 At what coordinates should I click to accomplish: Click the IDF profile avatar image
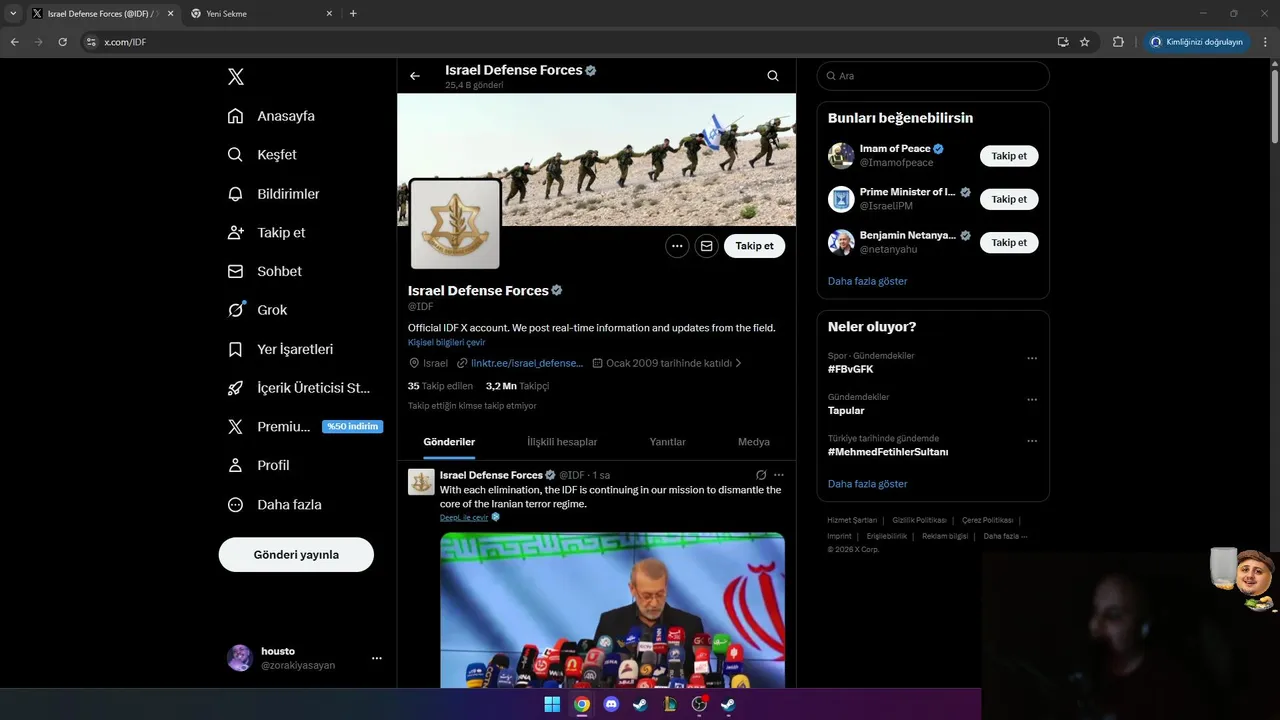point(455,224)
